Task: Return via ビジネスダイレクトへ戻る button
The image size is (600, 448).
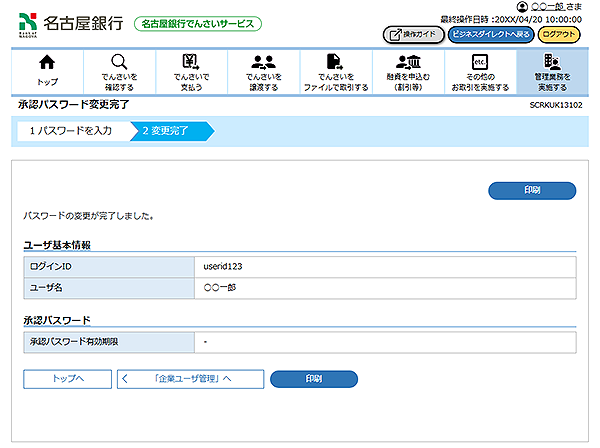Action: pyautogui.click(x=490, y=34)
